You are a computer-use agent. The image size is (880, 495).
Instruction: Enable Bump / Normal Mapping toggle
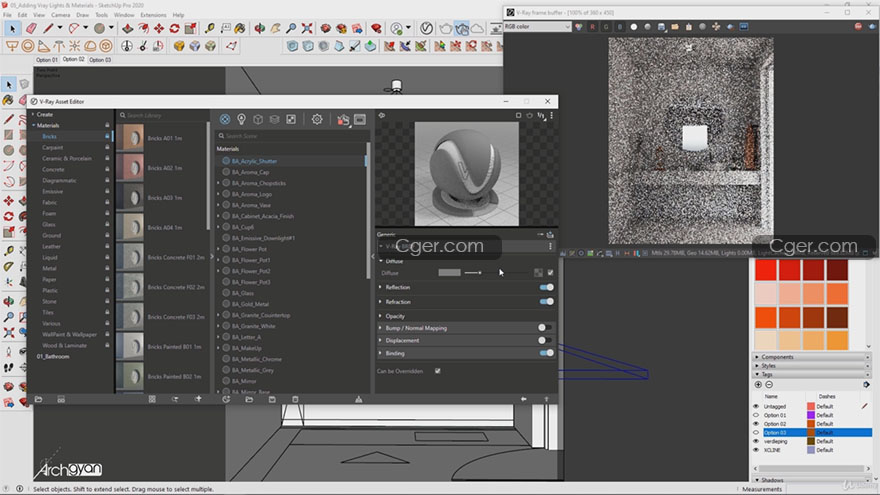point(544,328)
